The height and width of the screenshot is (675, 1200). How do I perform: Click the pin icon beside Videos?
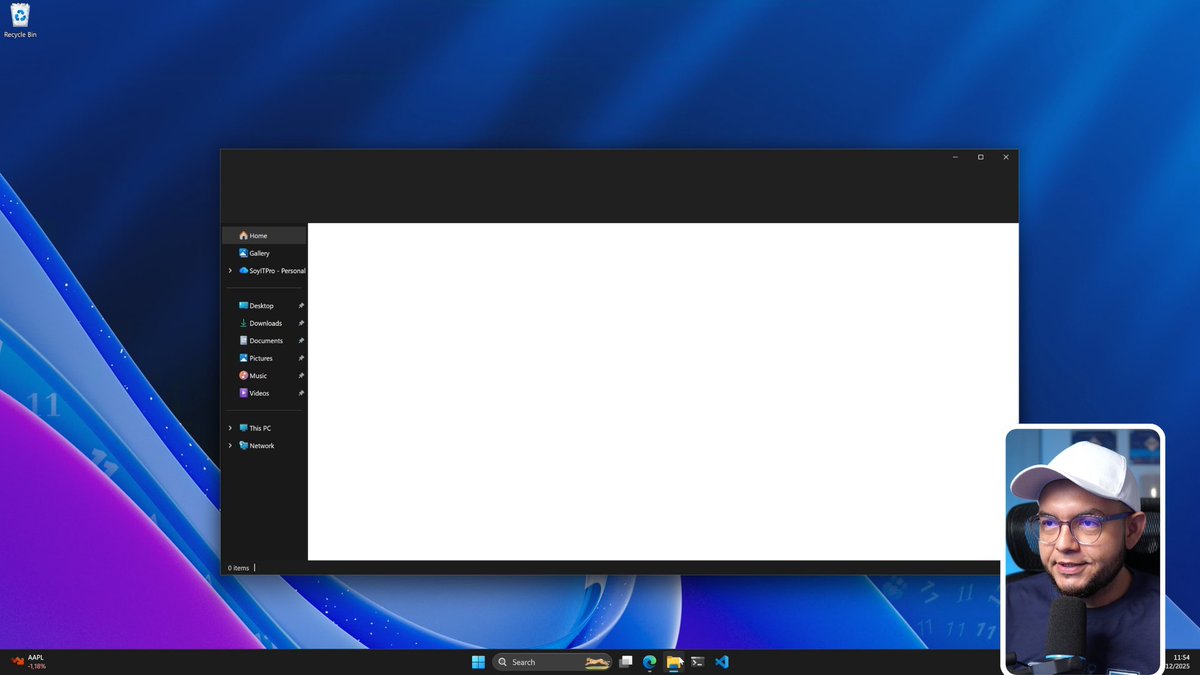point(301,393)
